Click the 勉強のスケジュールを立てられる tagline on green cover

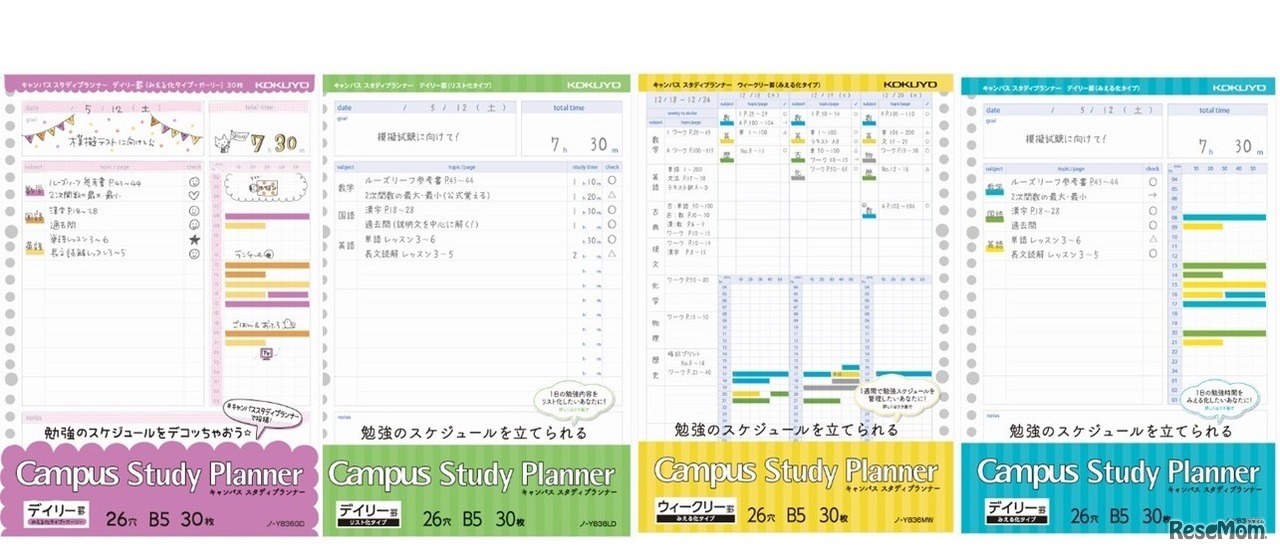474,433
